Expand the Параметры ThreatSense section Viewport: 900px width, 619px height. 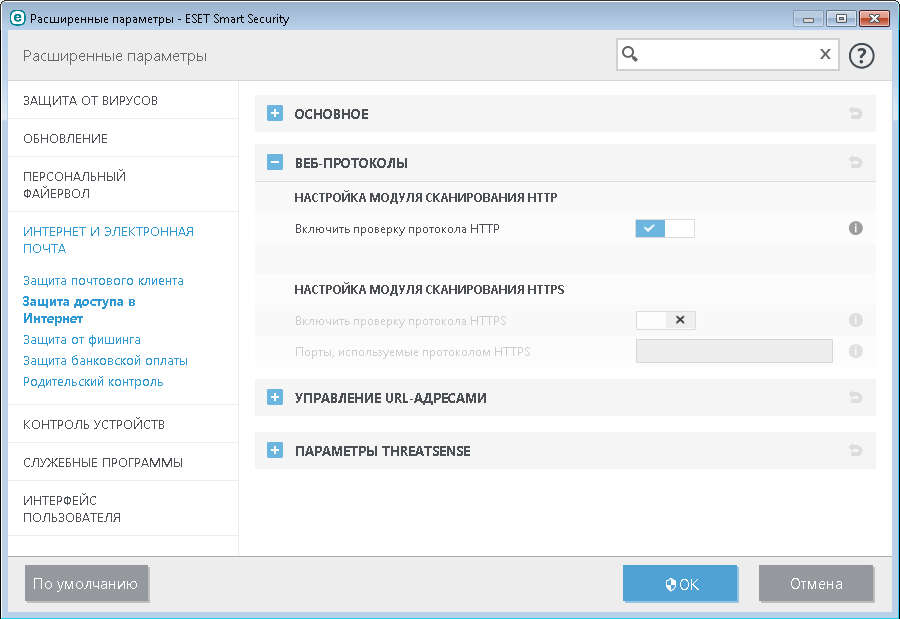point(275,451)
